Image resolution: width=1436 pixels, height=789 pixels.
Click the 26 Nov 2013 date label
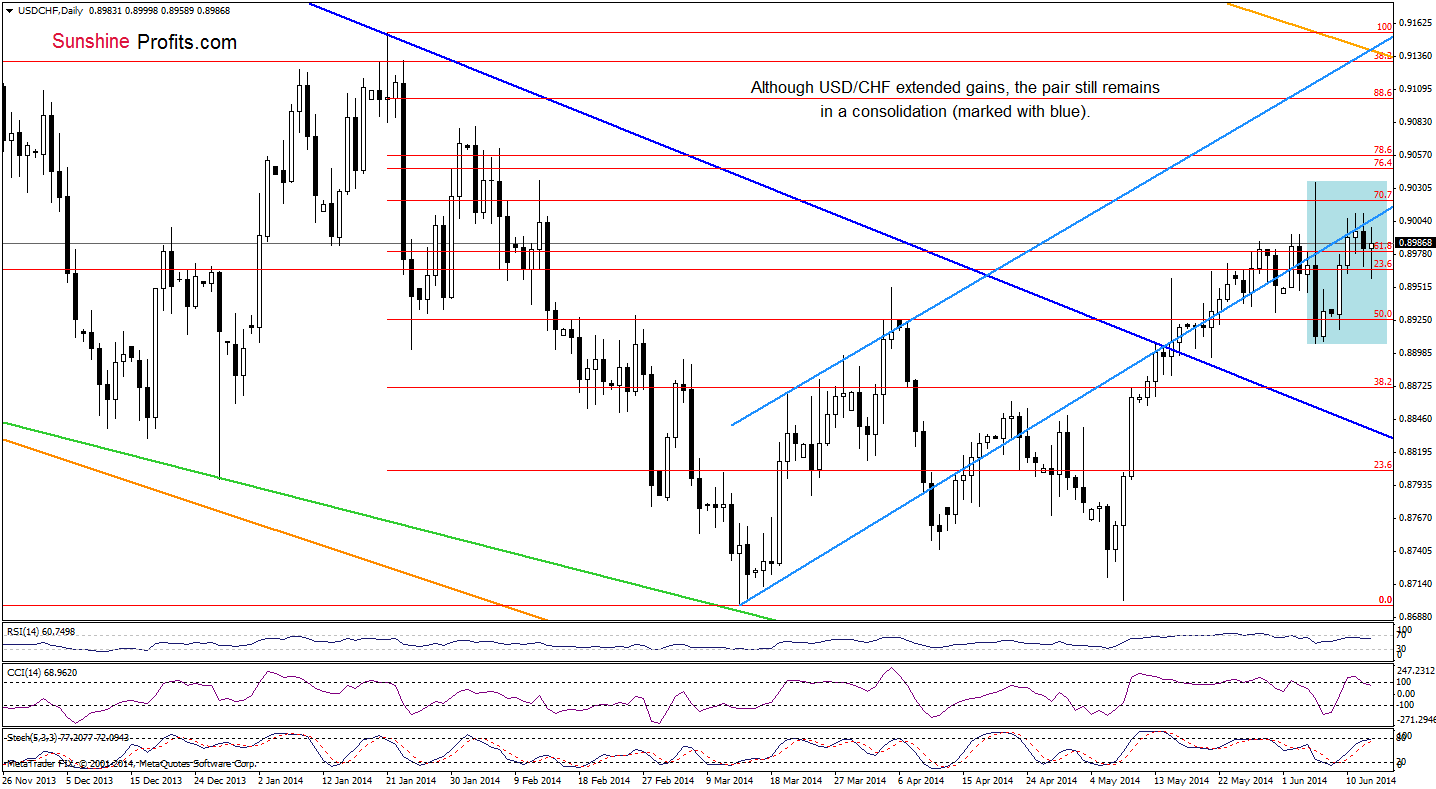tap(30, 780)
